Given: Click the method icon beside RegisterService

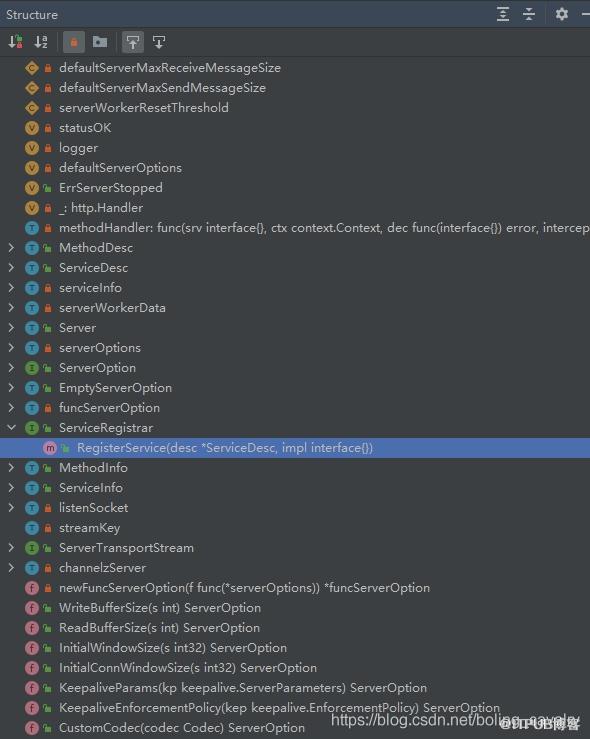Looking at the screenshot, I should [x=50, y=448].
